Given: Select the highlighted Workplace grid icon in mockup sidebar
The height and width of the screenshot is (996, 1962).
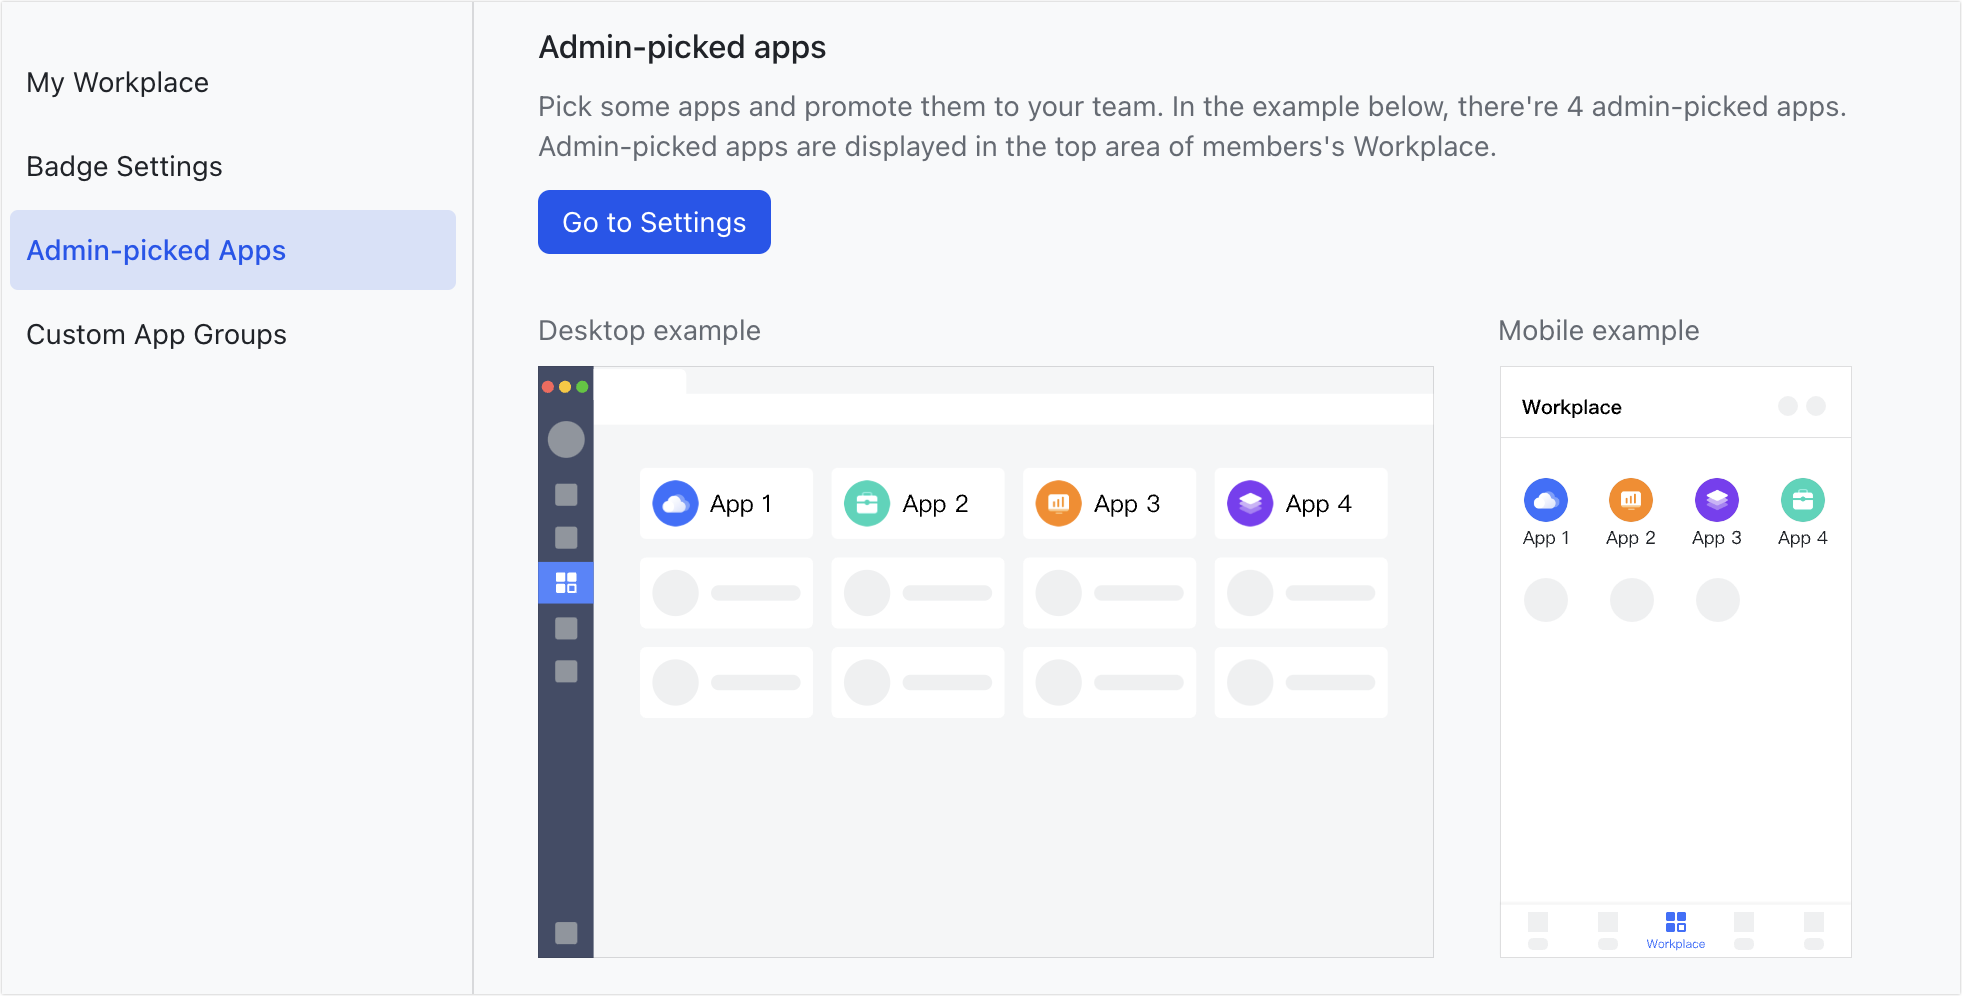Looking at the screenshot, I should [566, 582].
